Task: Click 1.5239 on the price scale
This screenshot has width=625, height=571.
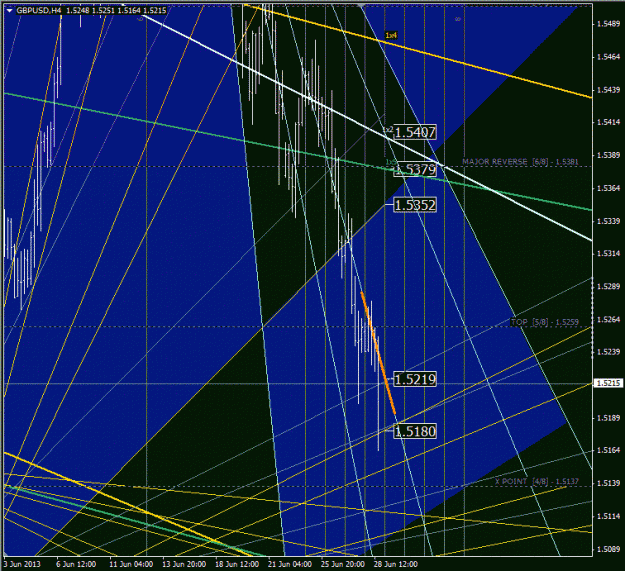Action: 608,352
